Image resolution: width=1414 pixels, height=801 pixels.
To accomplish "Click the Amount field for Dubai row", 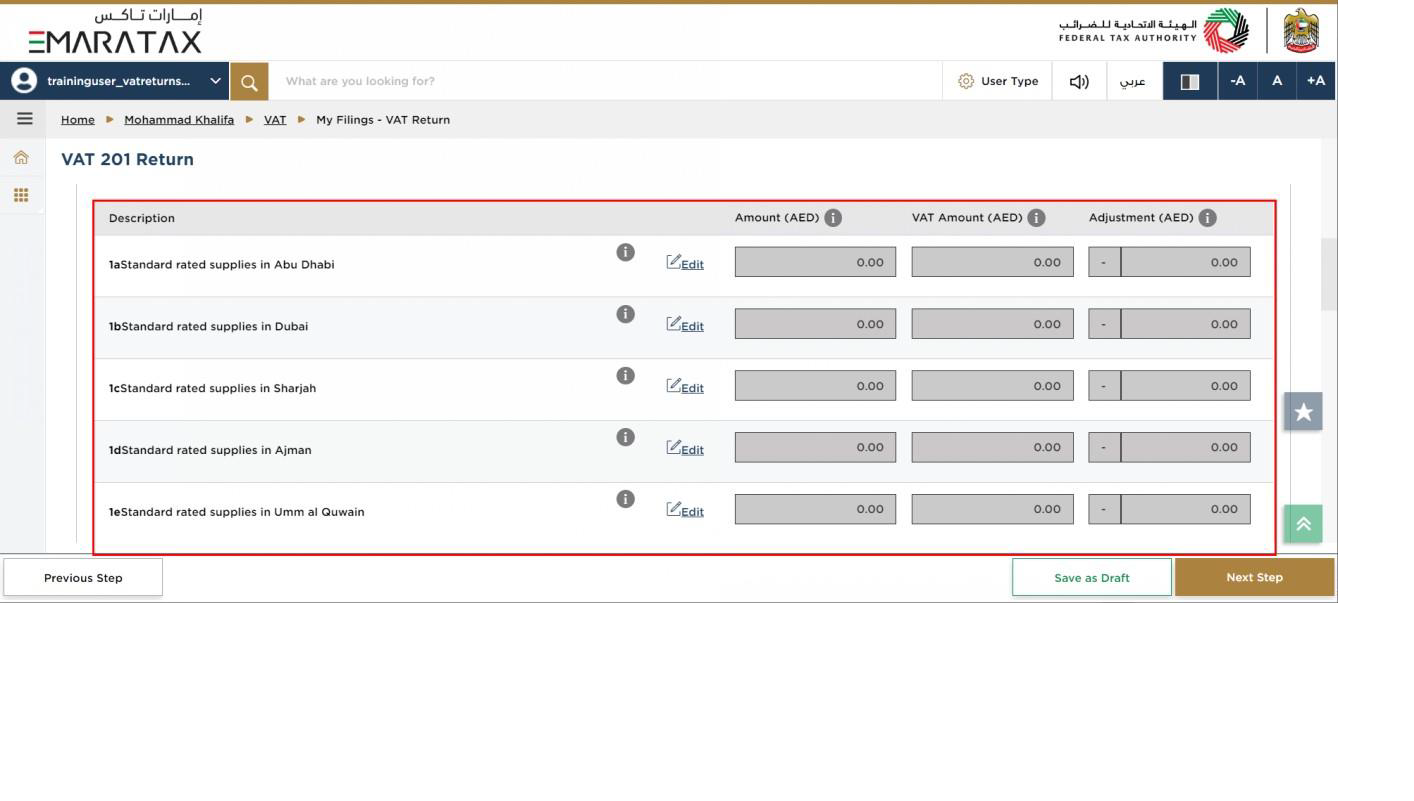I will click(815, 324).
